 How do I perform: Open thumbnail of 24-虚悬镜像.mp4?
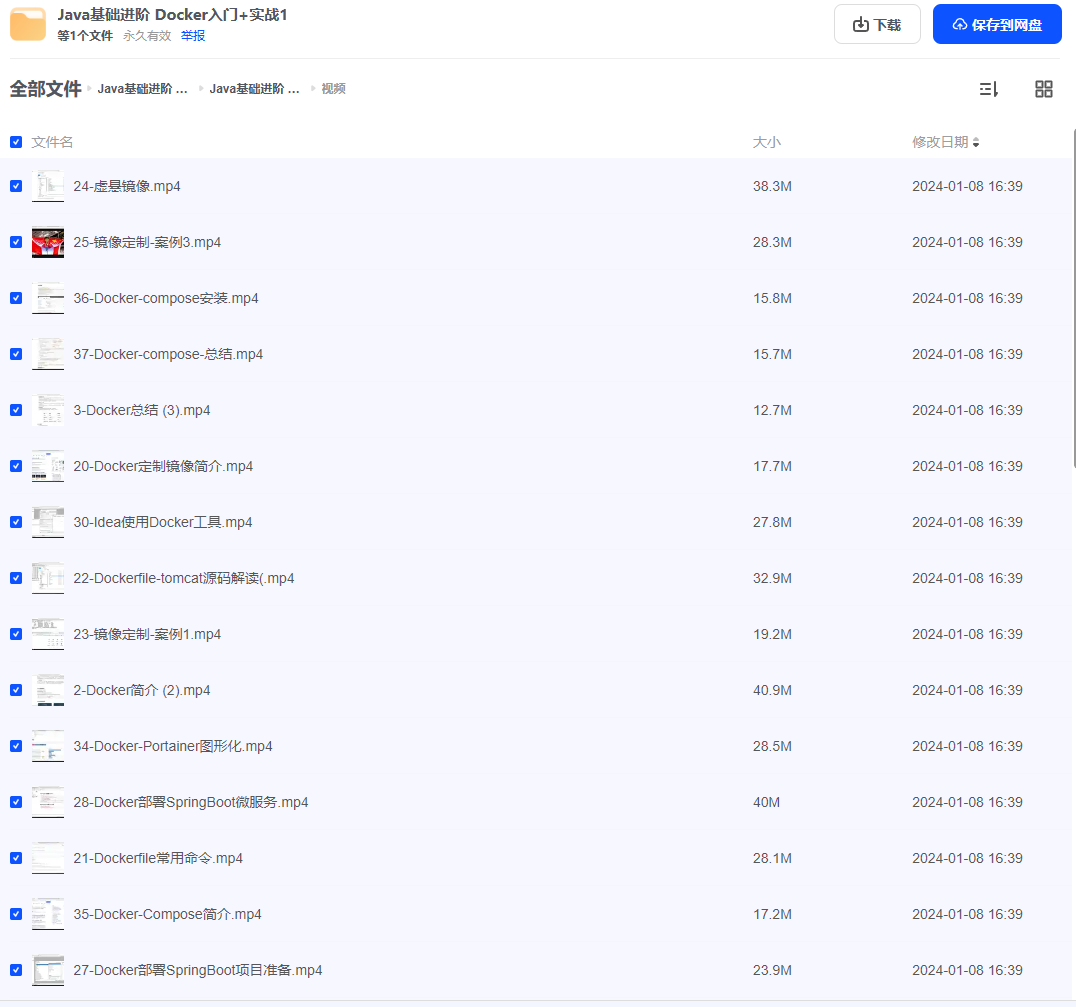48,186
